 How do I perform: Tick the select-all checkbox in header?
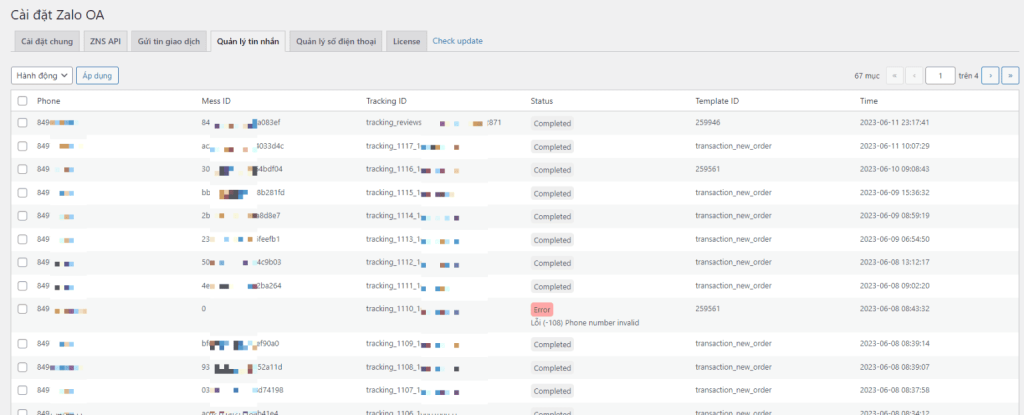(x=23, y=101)
